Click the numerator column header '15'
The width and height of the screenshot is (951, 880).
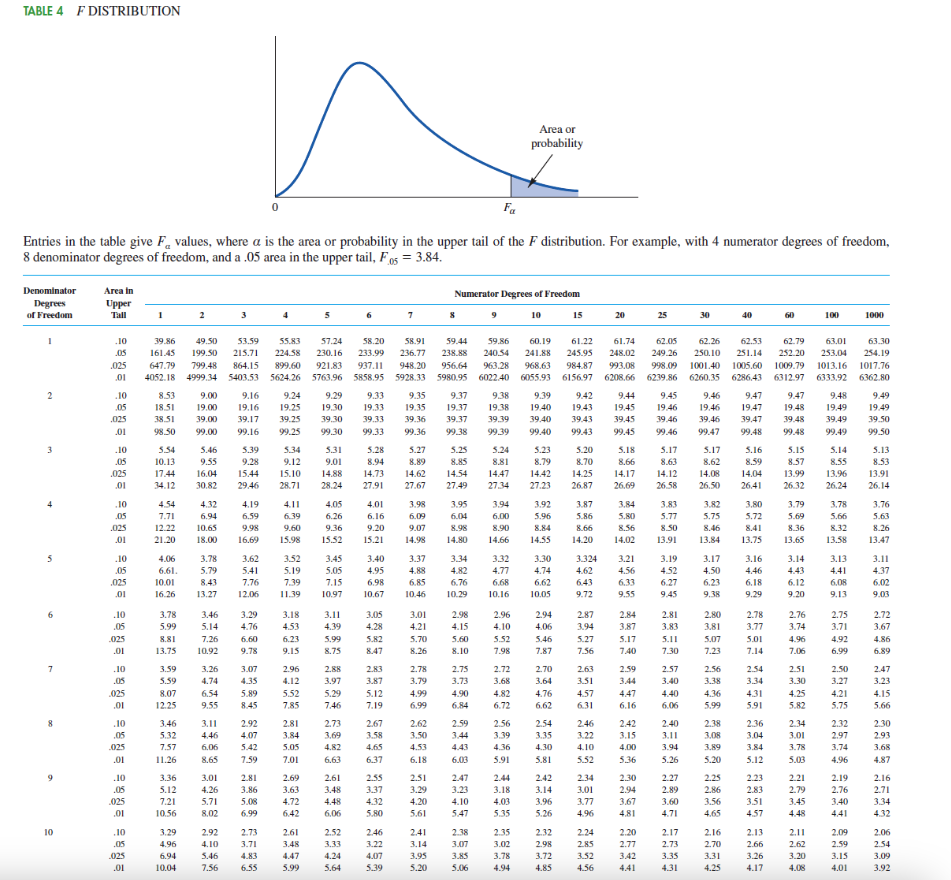[577, 315]
